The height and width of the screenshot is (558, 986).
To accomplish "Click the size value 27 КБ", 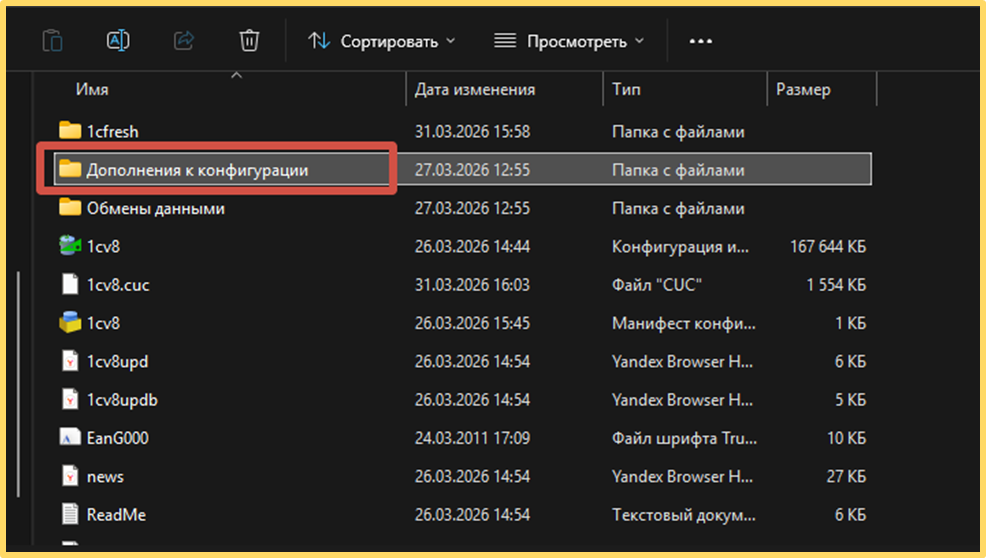I will pyautogui.click(x=846, y=477).
